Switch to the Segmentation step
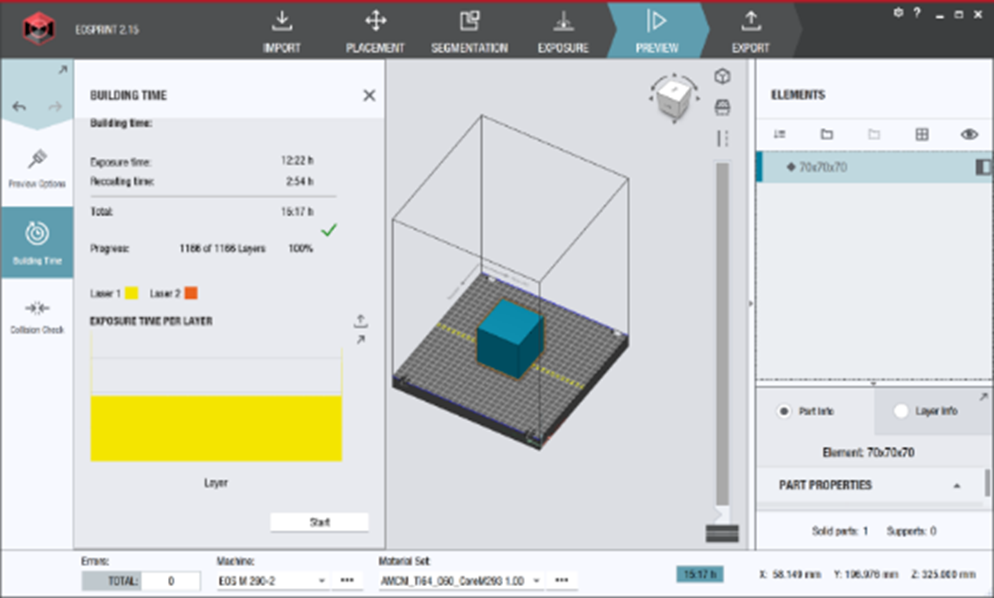Image resolution: width=994 pixels, height=598 pixels. (469, 30)
